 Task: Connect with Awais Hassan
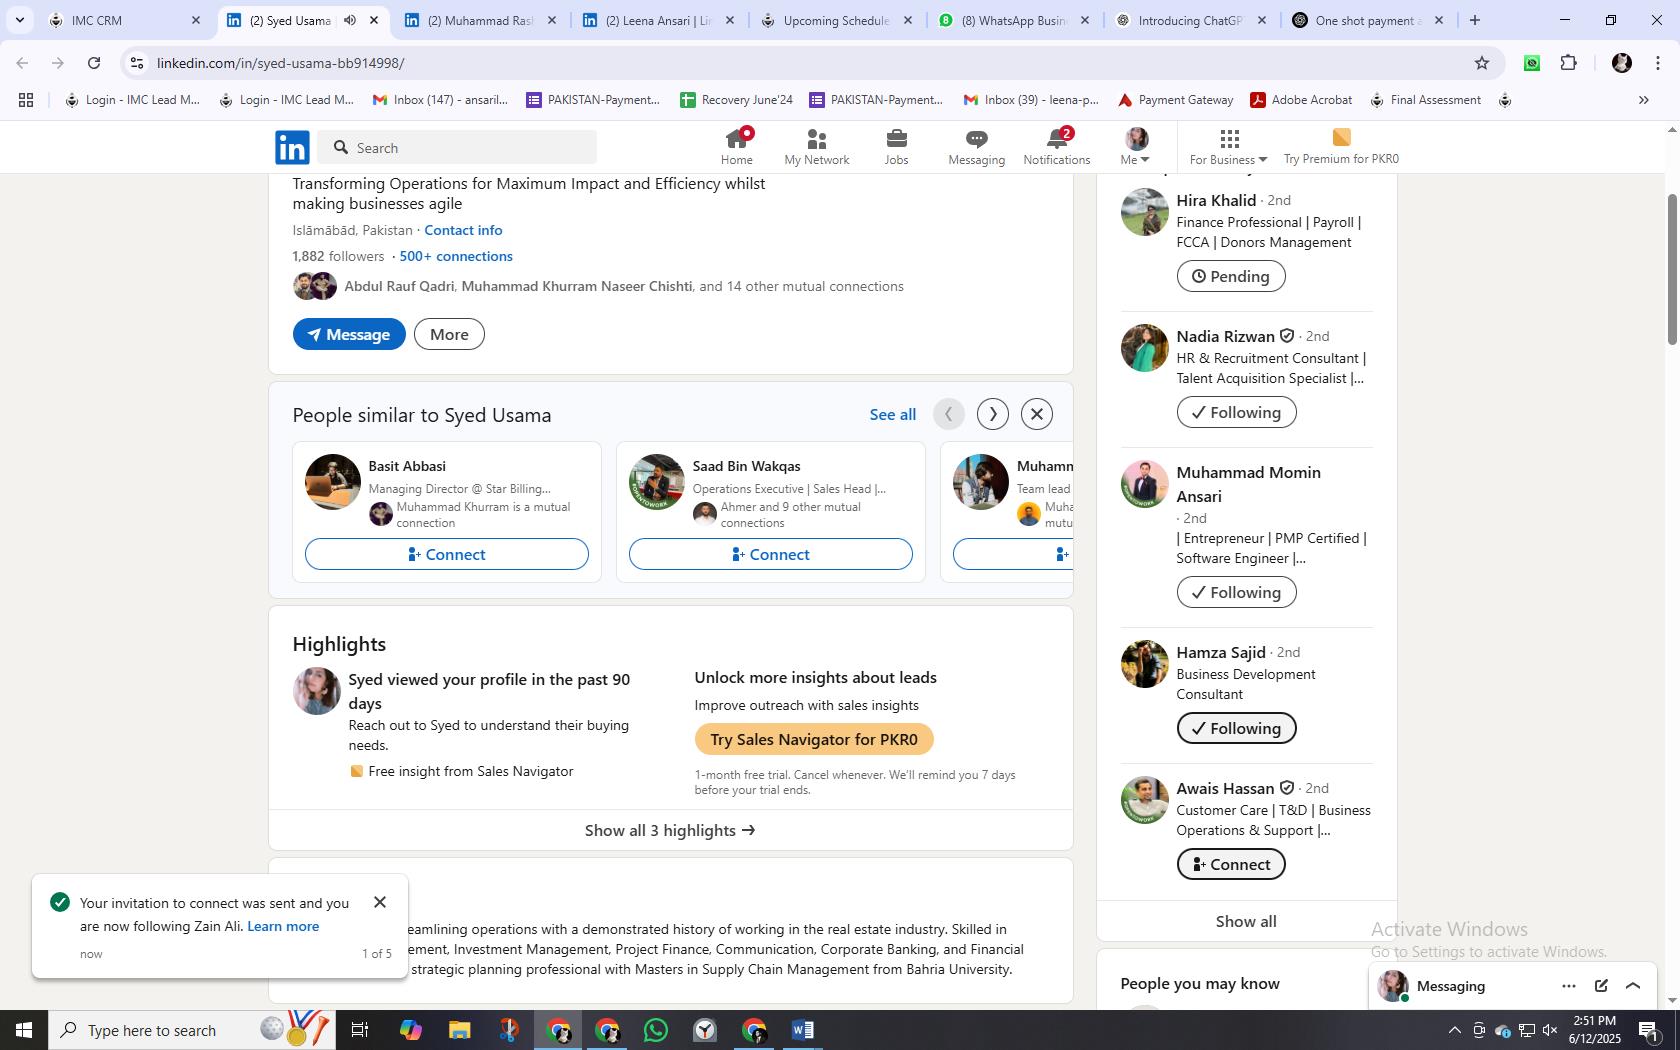click(x=1231, y=864)
